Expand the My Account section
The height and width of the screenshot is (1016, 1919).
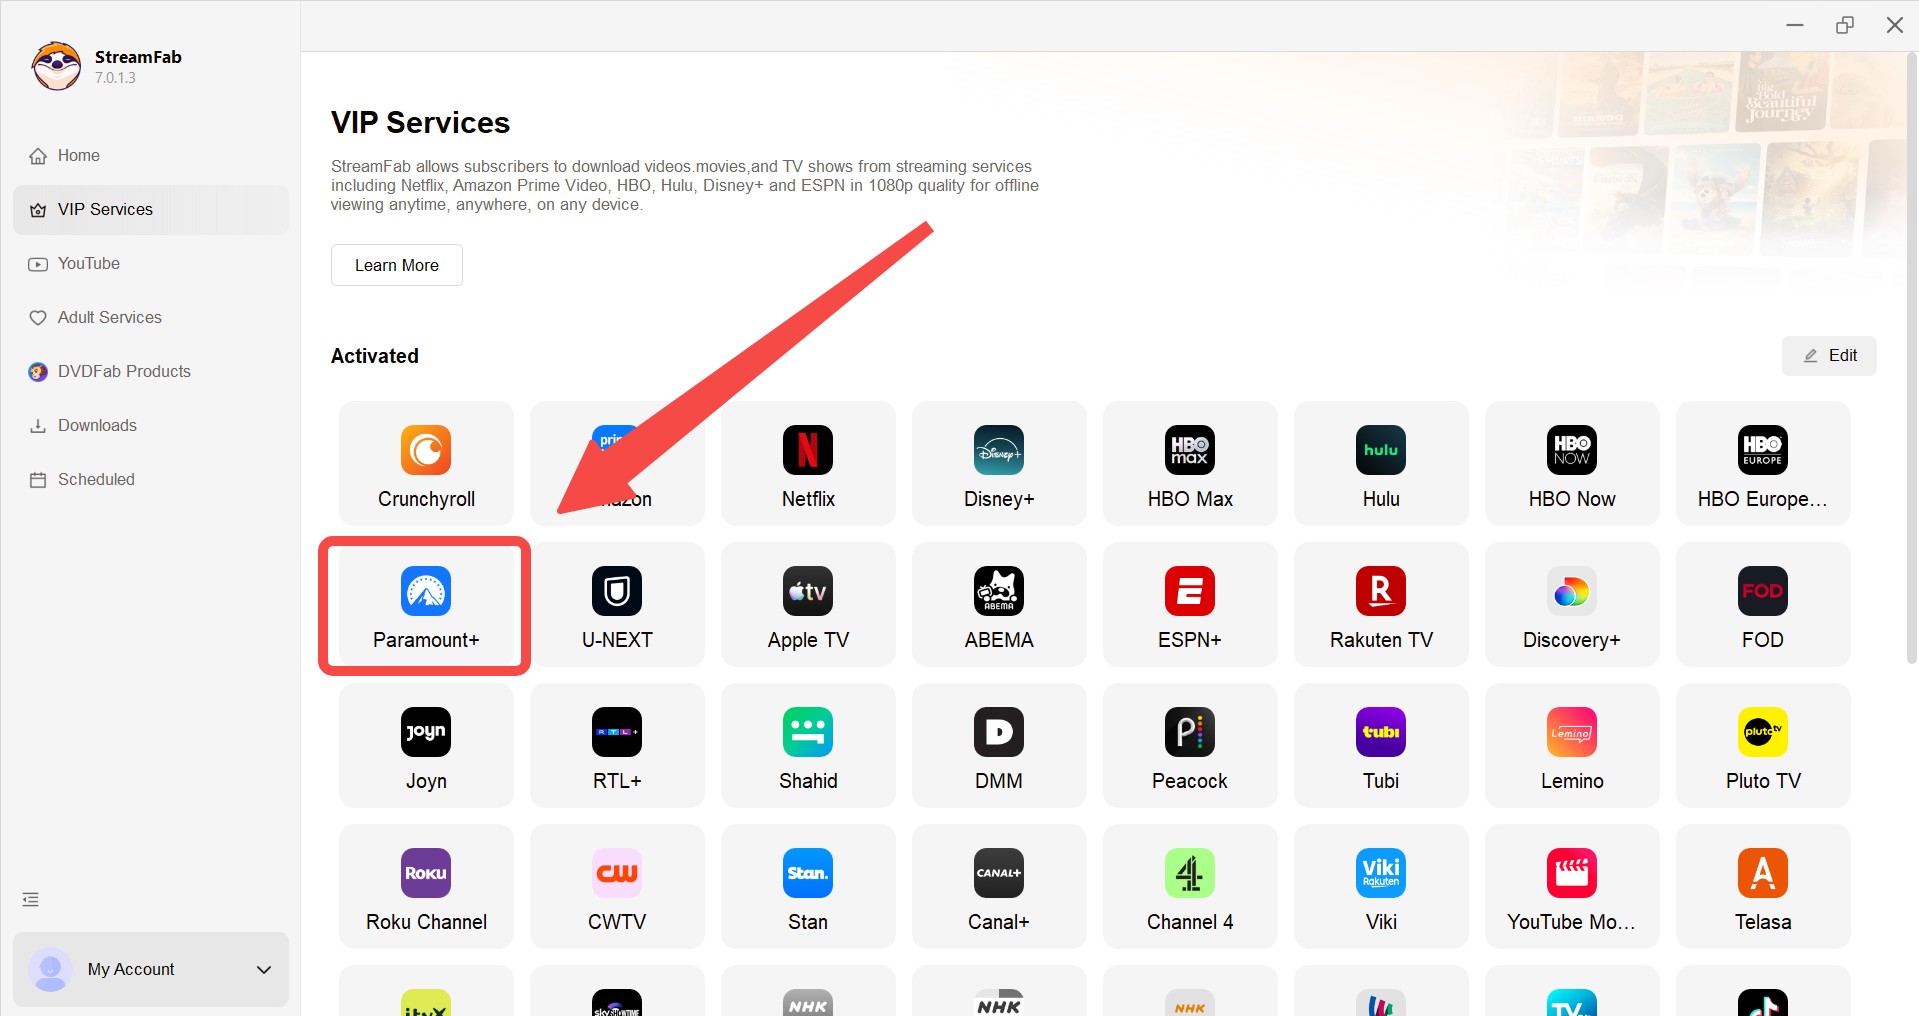[x=150, y=969]
